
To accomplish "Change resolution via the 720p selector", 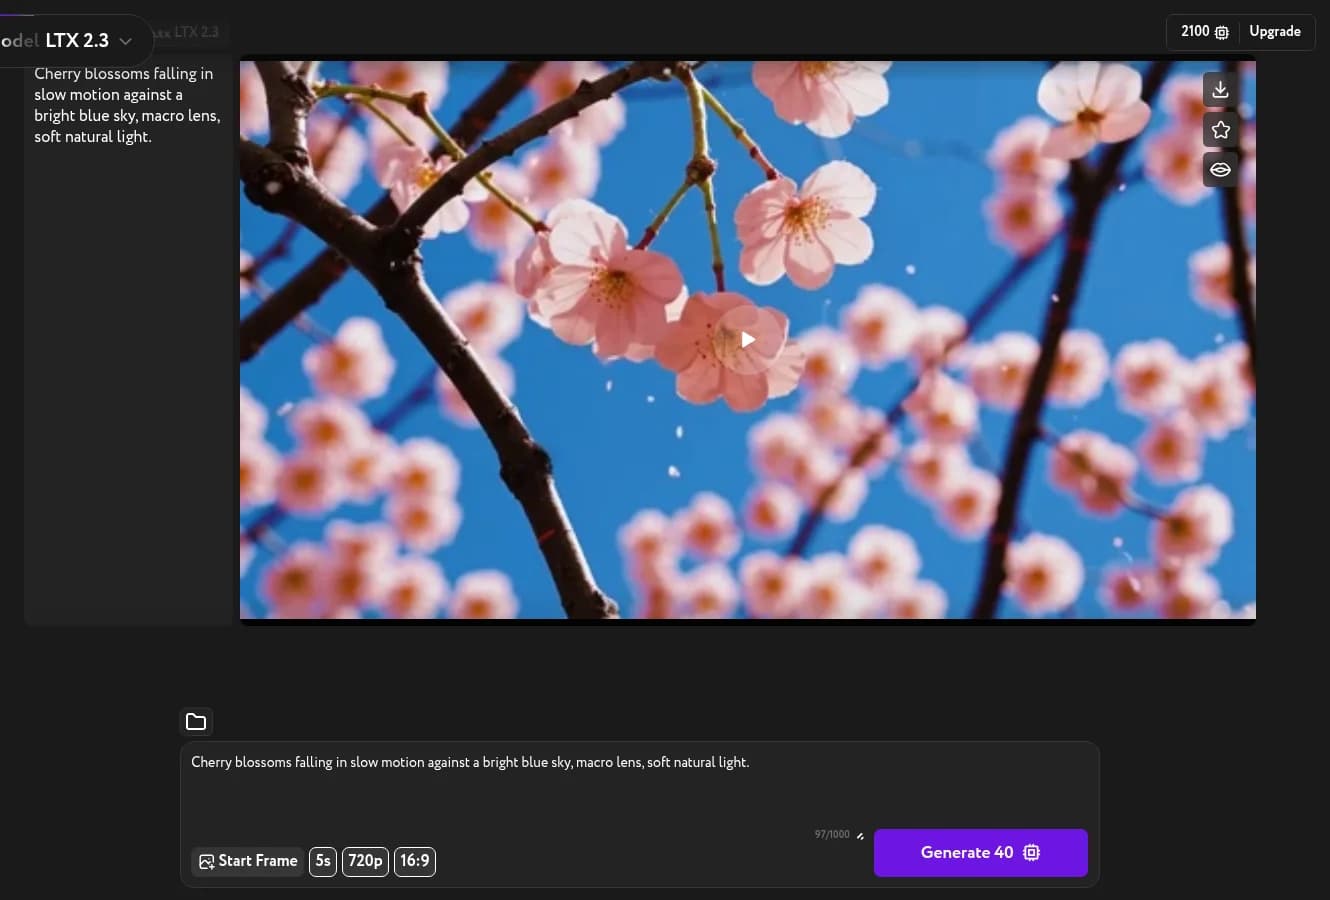I will (x=365, y=861).
